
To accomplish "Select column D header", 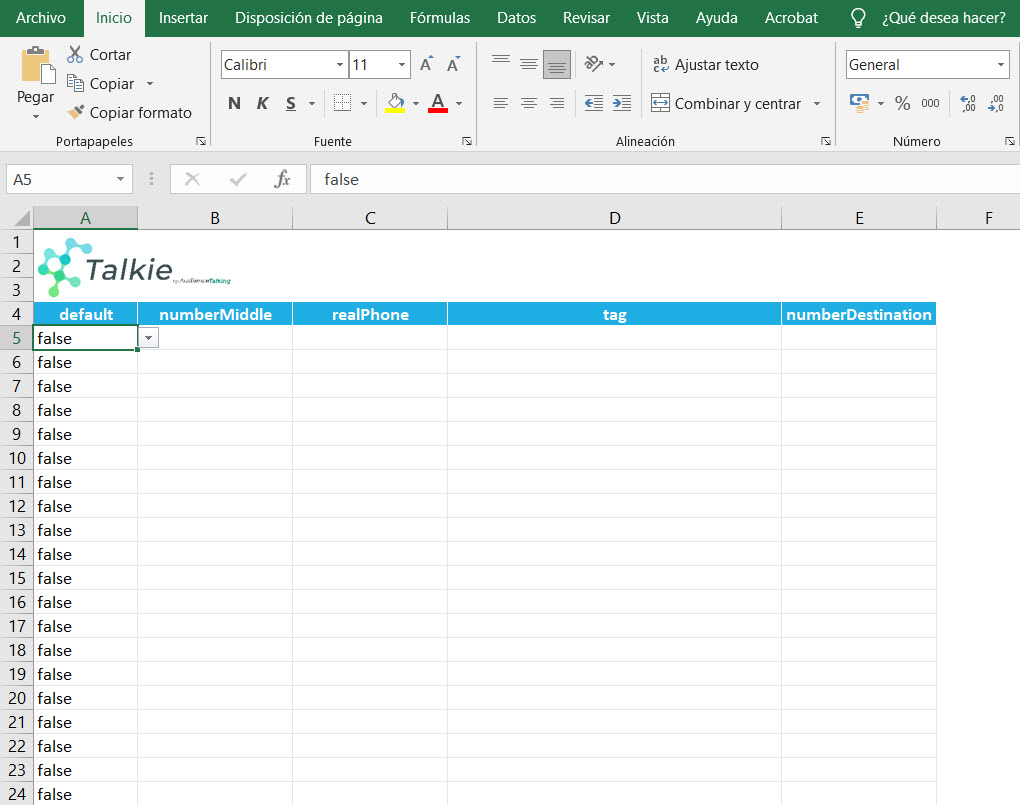I will (614, 218).
